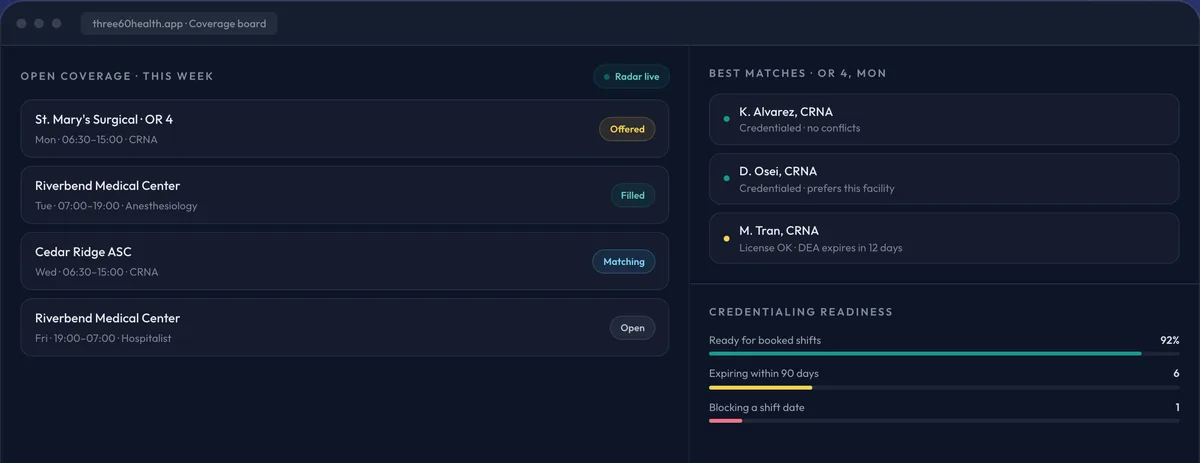Click the three60health.app Coverage board address bar
The width and height of the screenshot is (1200, 463).
point(179,23)
